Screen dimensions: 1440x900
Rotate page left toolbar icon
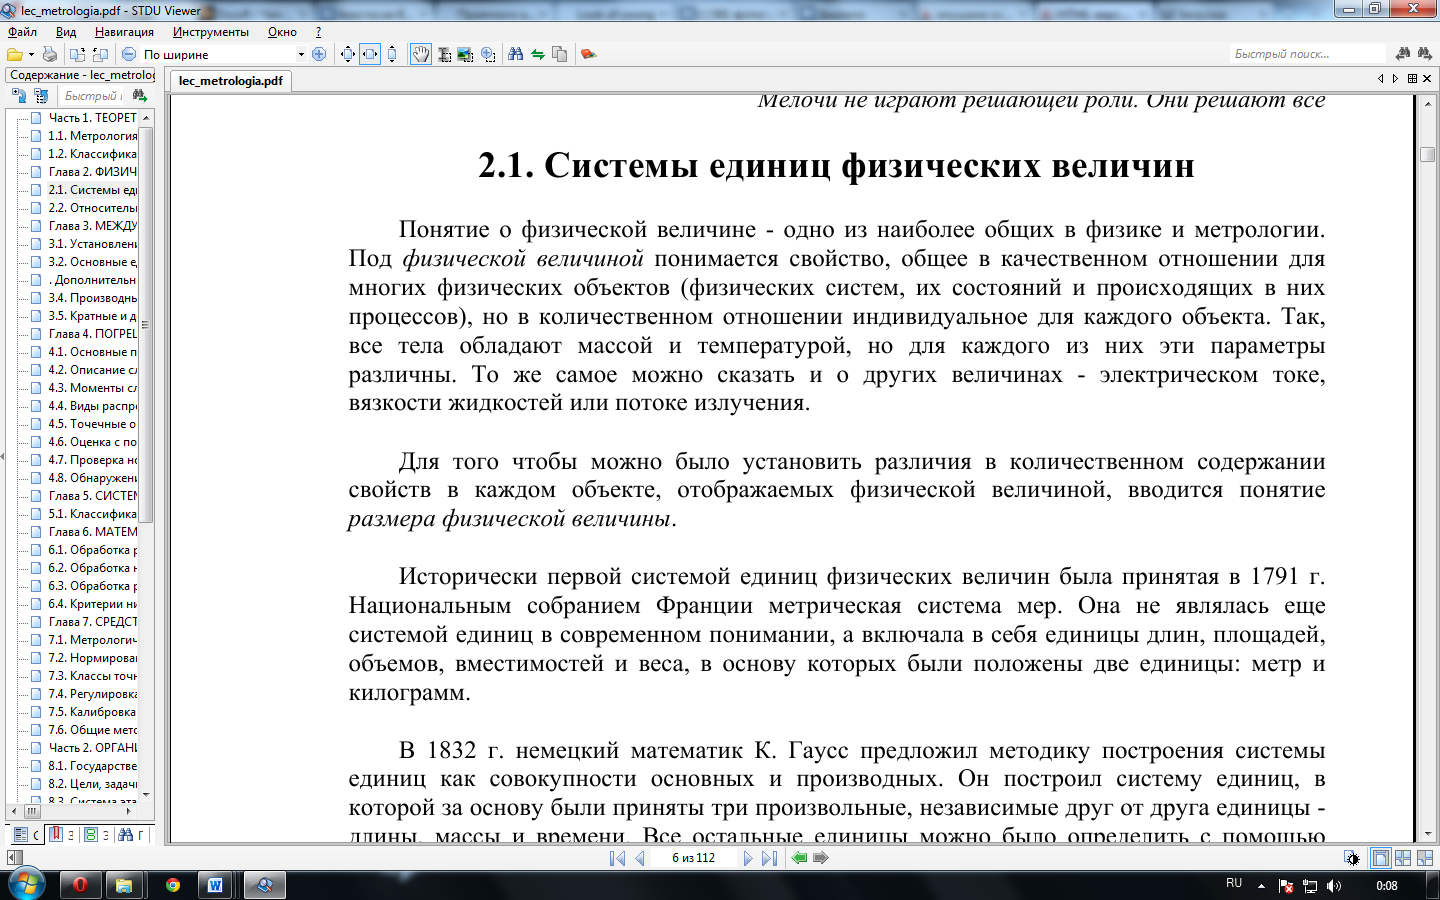[77, 54]
